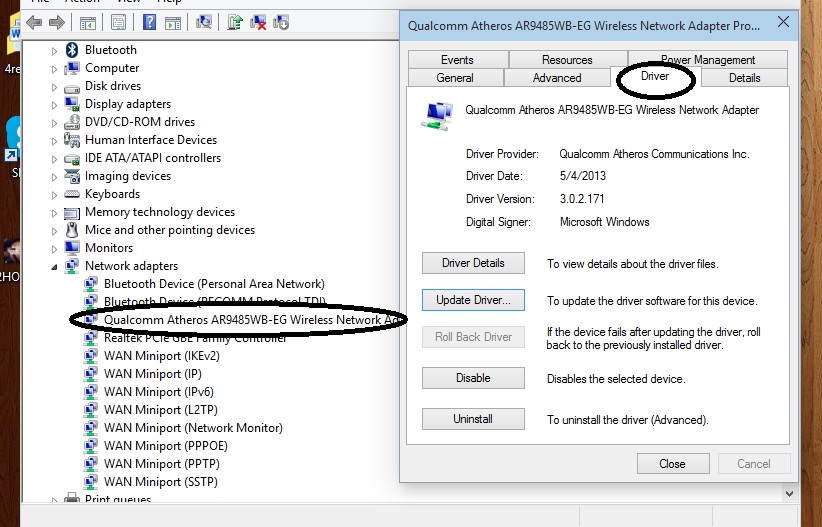
Task: Select the Driver tab
Action: [655, 77]
